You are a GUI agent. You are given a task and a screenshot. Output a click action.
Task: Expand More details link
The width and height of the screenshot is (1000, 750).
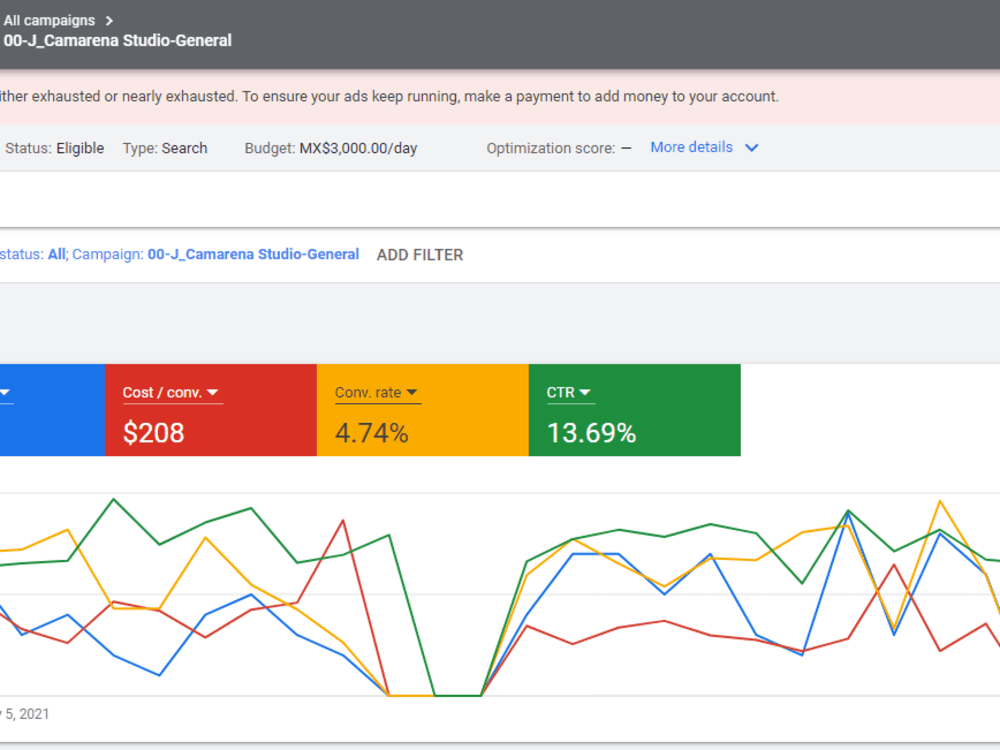tap(691, 147)
